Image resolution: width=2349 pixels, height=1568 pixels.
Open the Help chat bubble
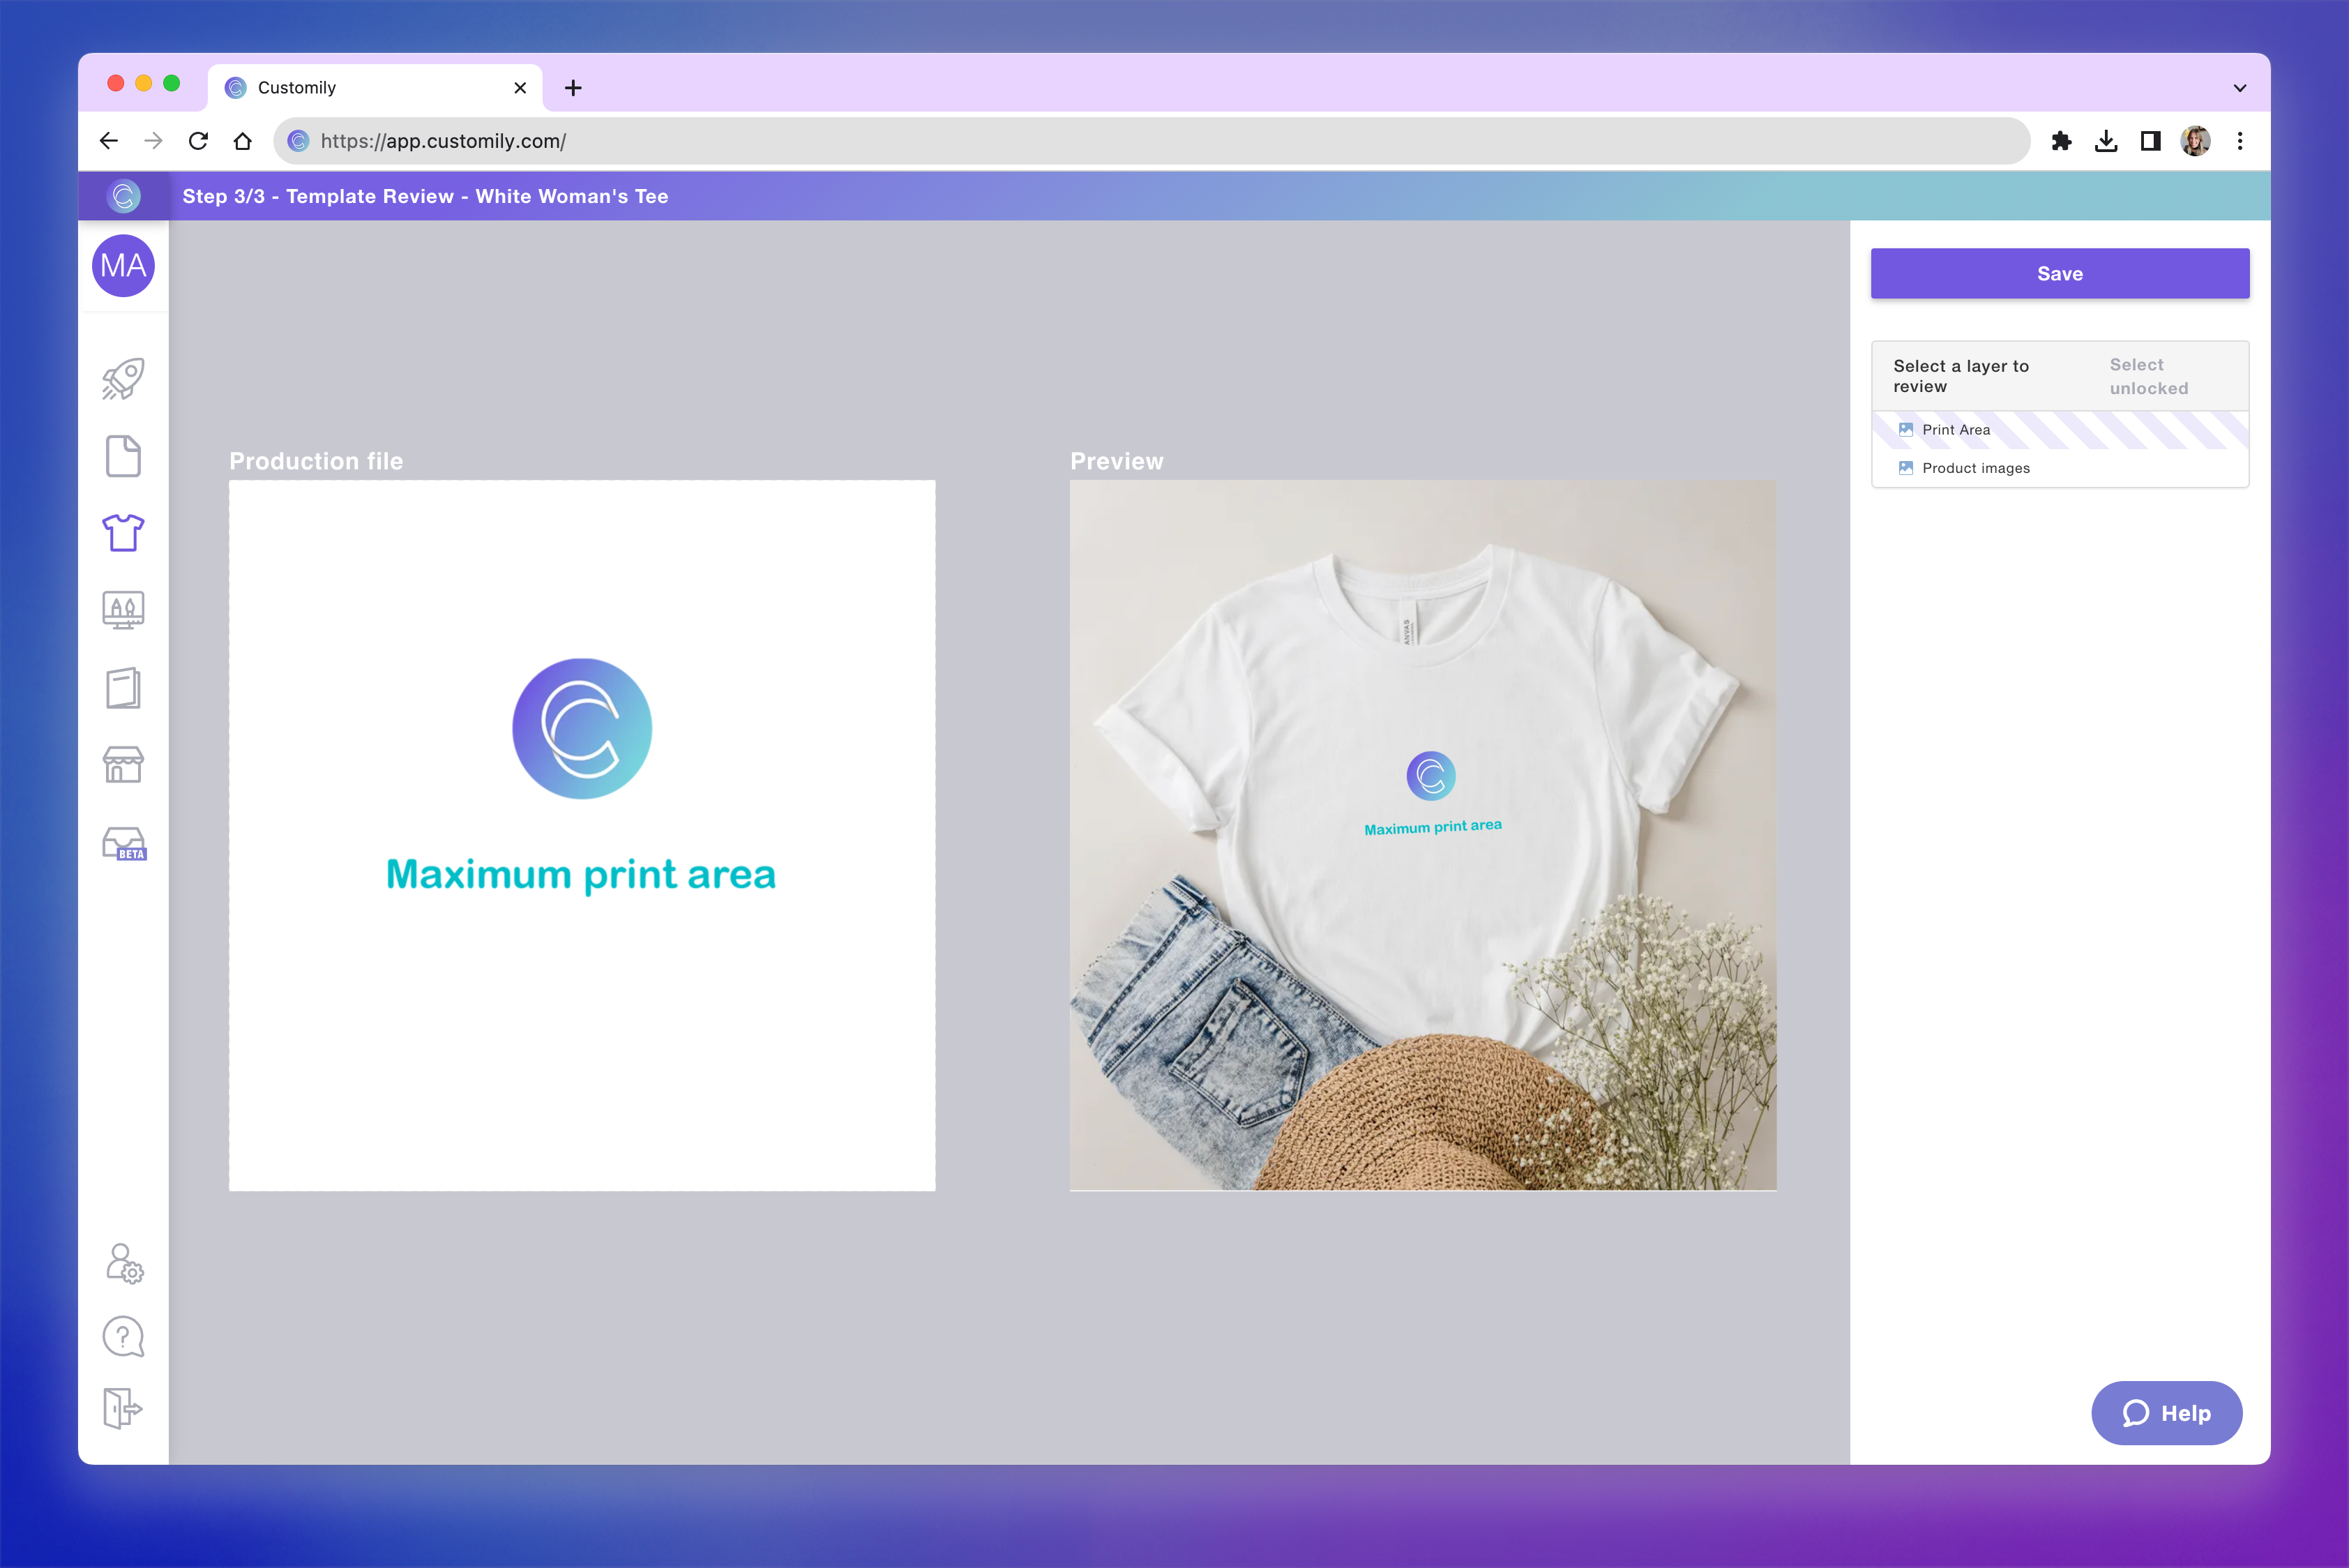[2166, 1413]
